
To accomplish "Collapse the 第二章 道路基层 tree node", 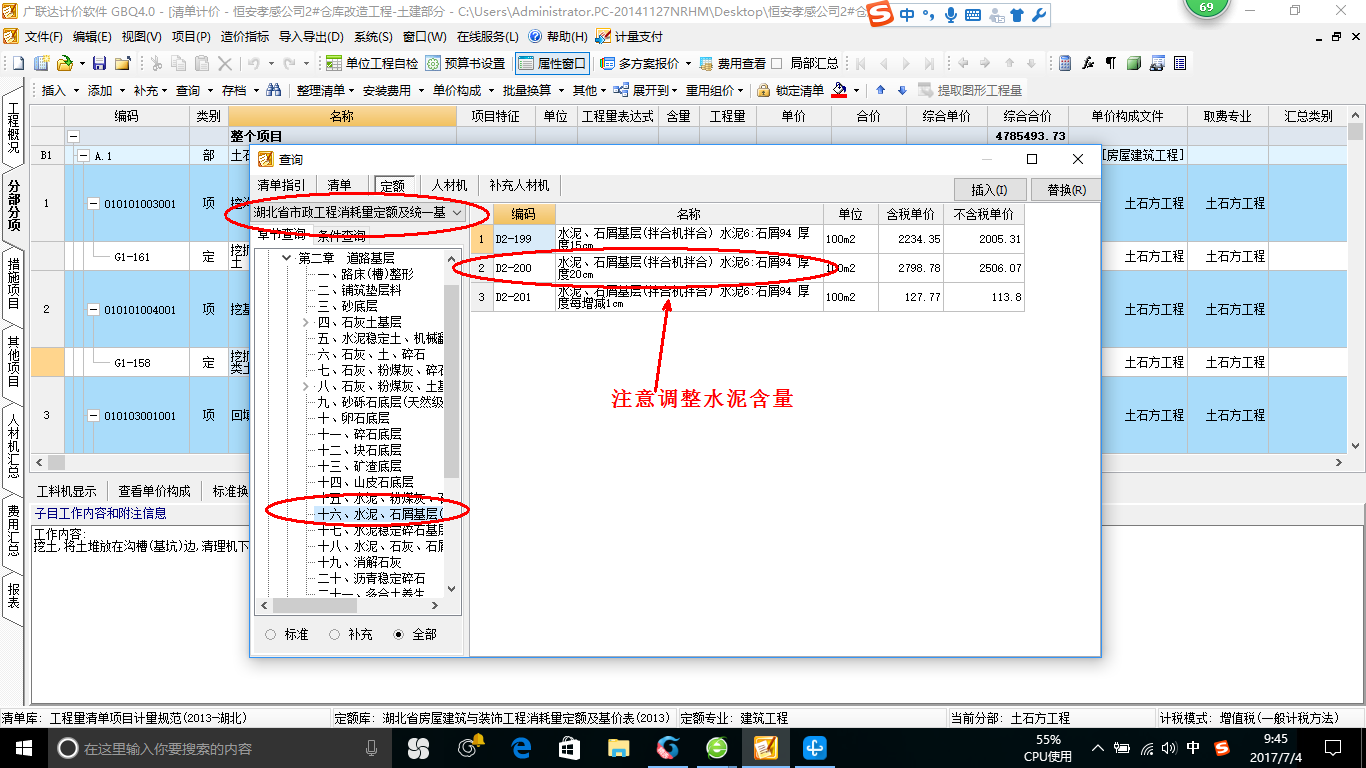I will click(x=287, y=258).
